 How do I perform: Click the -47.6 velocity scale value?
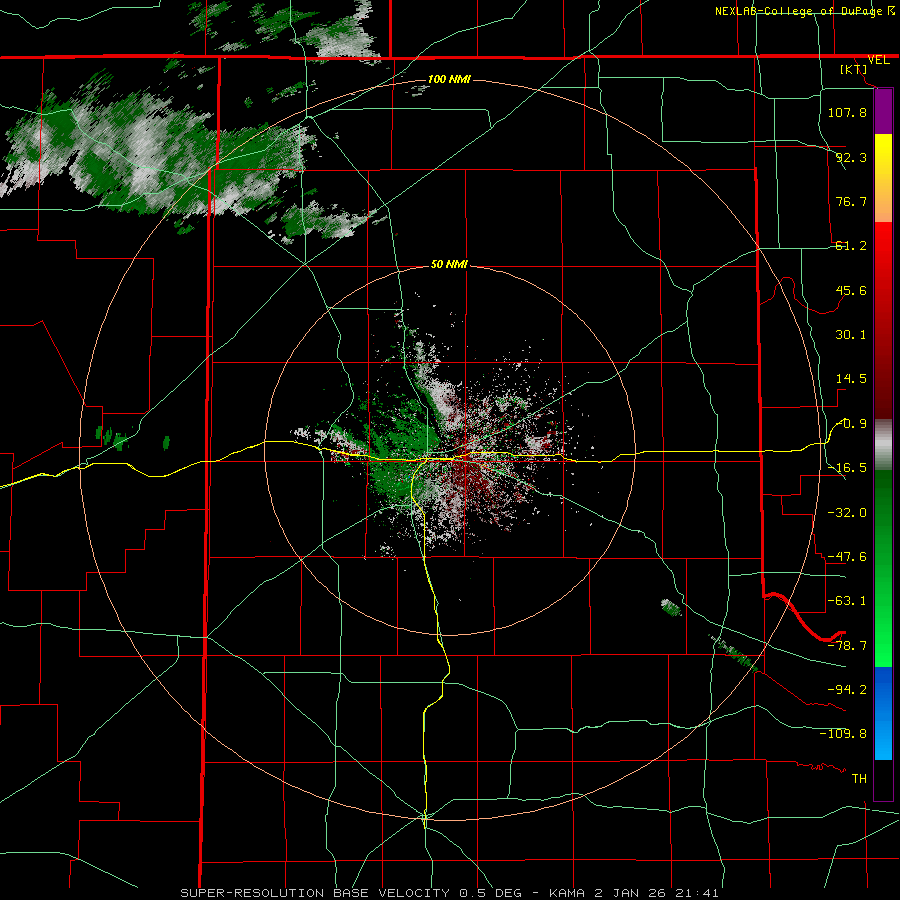coord(847,557)
